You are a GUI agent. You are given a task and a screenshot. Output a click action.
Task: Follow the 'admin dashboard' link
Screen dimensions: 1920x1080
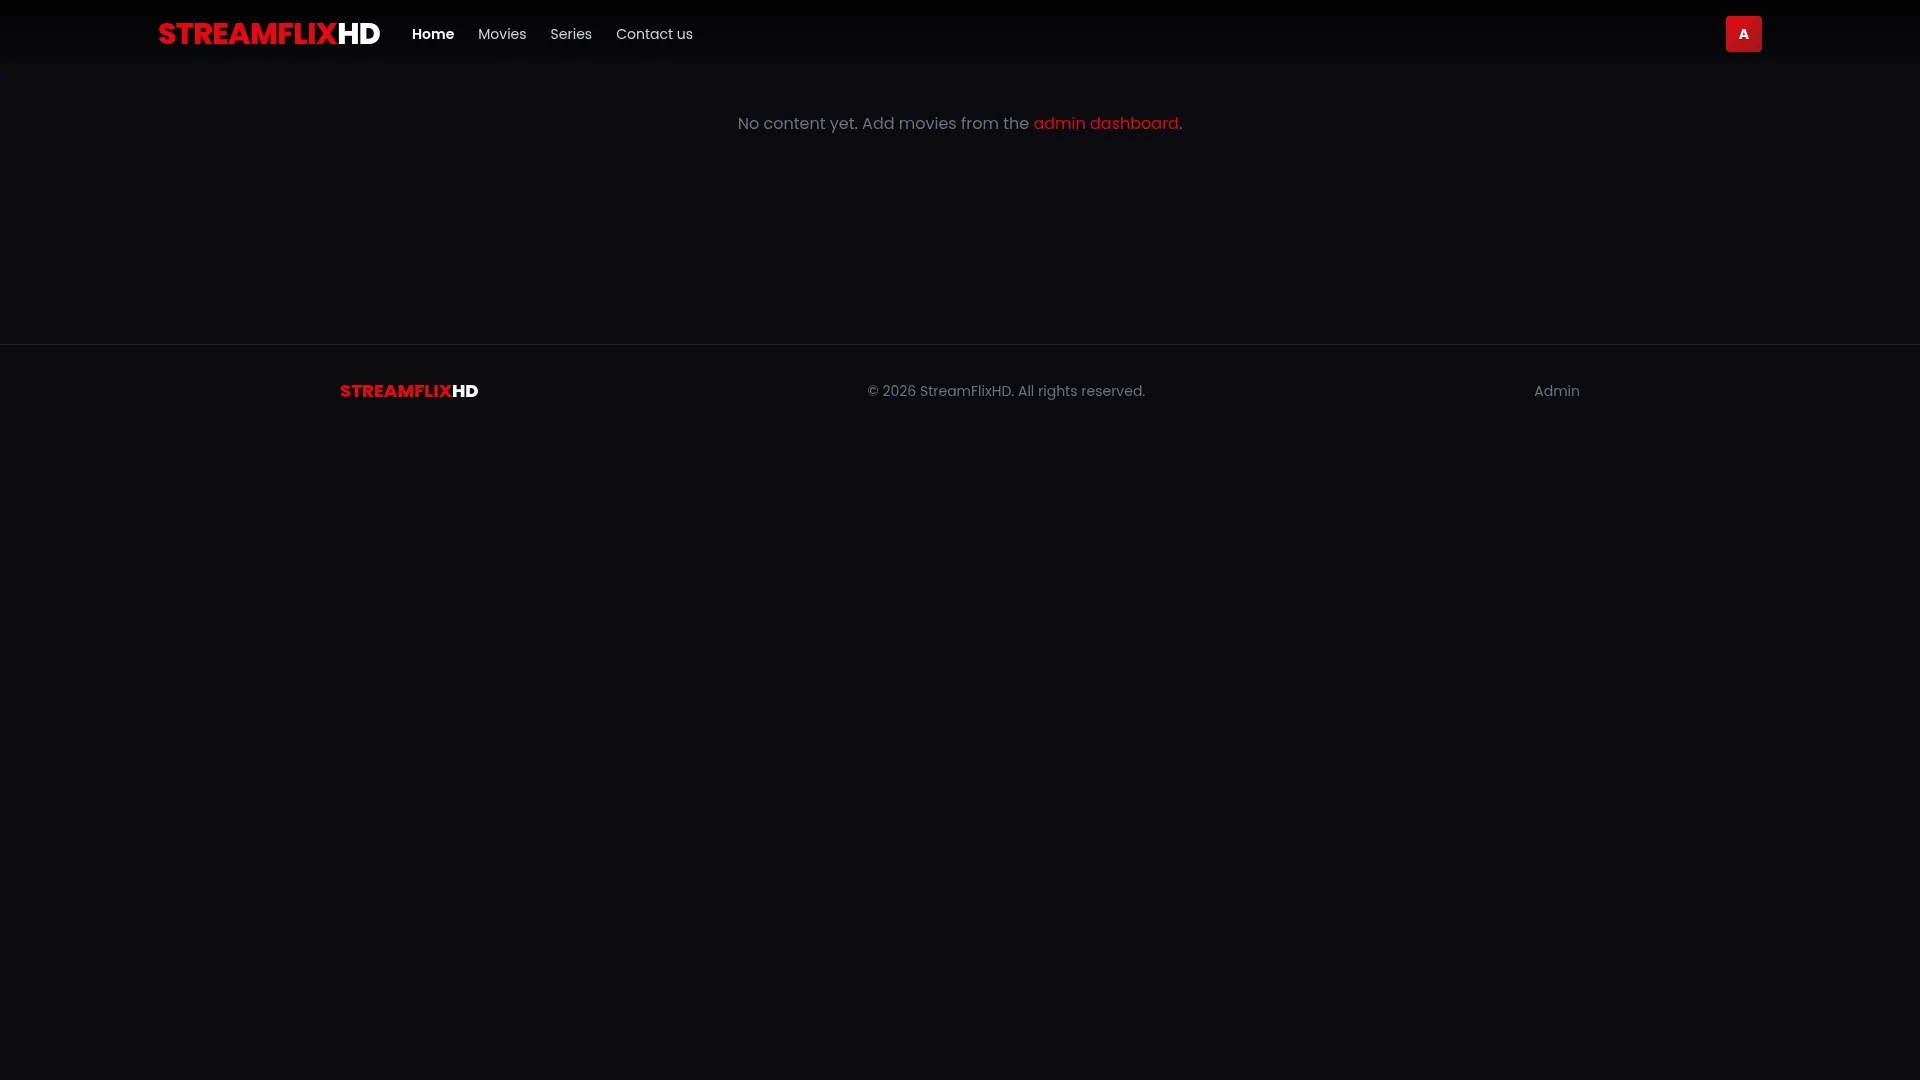click(x=1106, y=123)
